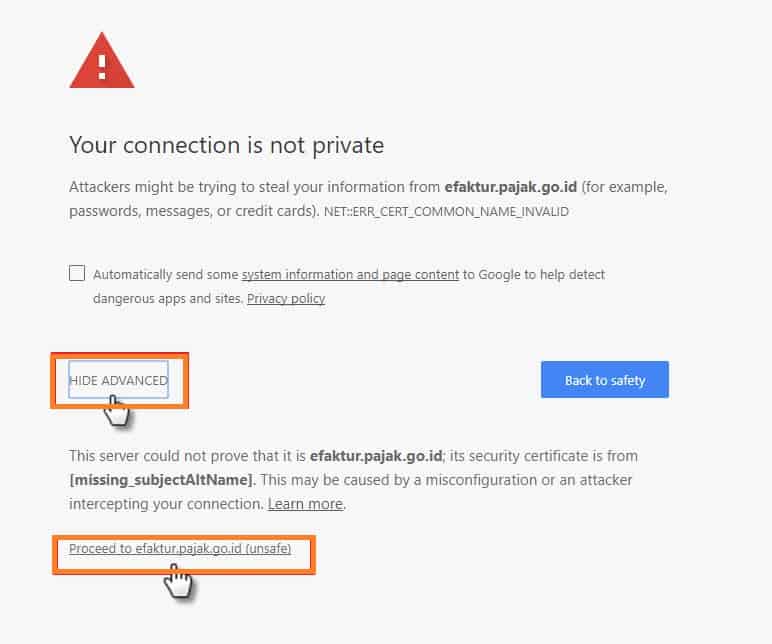Click bold efaktur.pajak.go.id in the Attackers paragraph
Viewport: 772px width, 644px height.
(x=511, y=187)
